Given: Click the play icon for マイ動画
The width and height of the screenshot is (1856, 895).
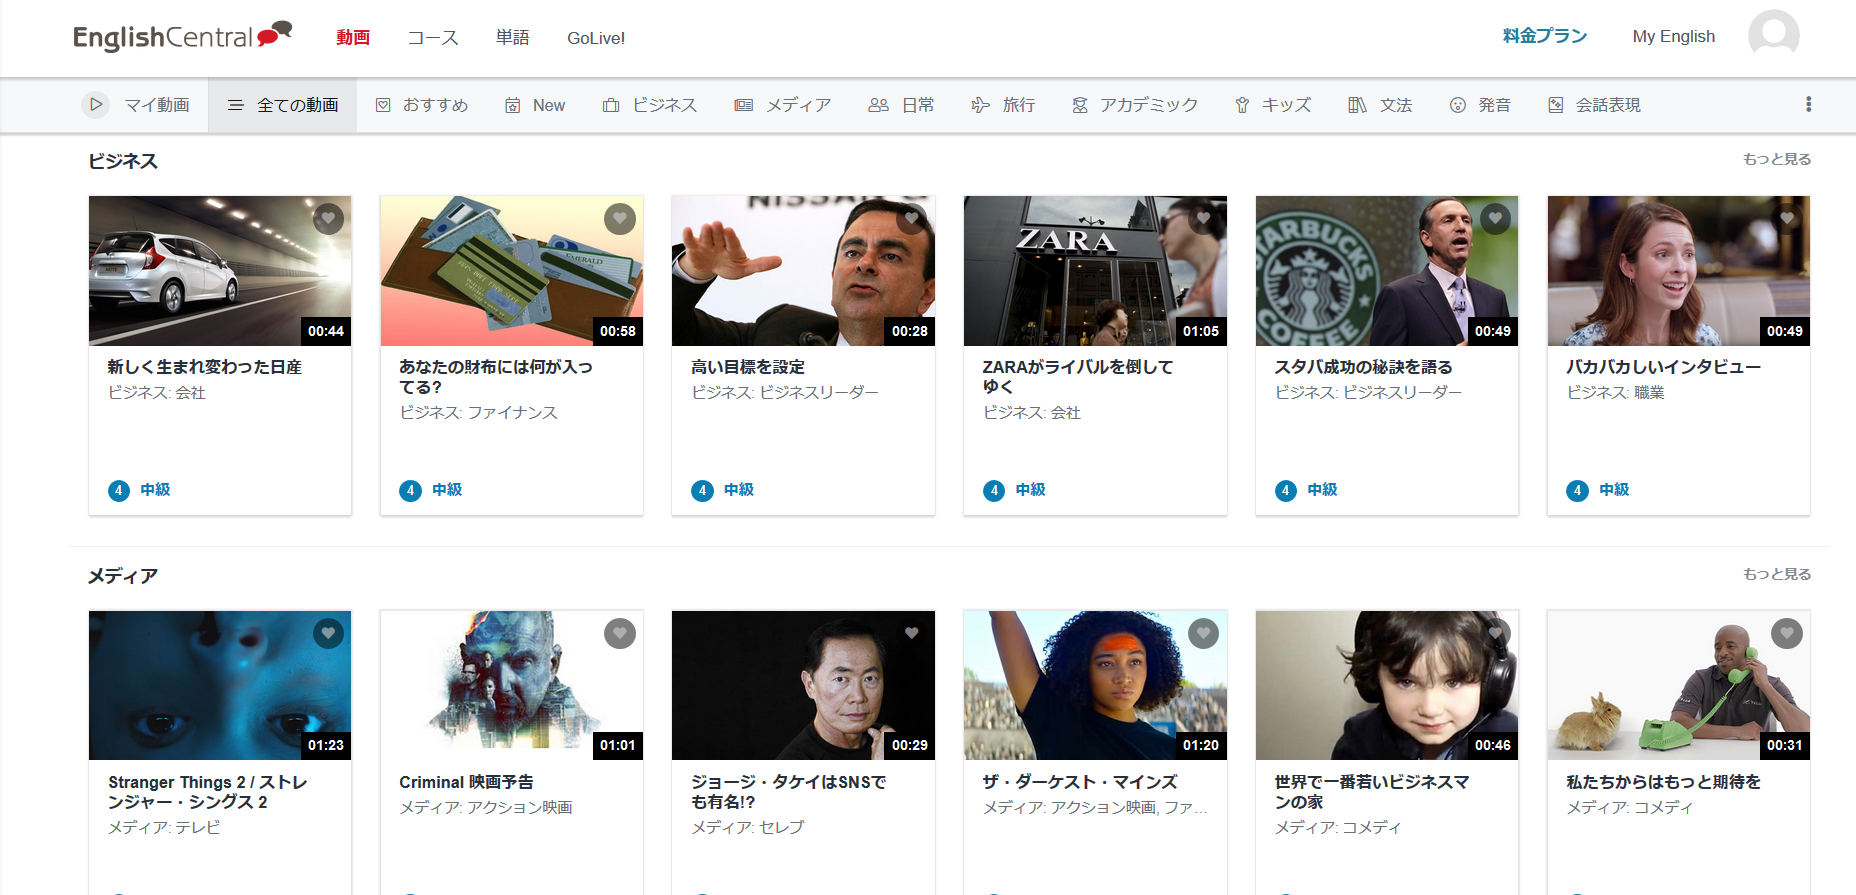Looking at the screenshot, I should pyautogui.click(x=96, y=105).
